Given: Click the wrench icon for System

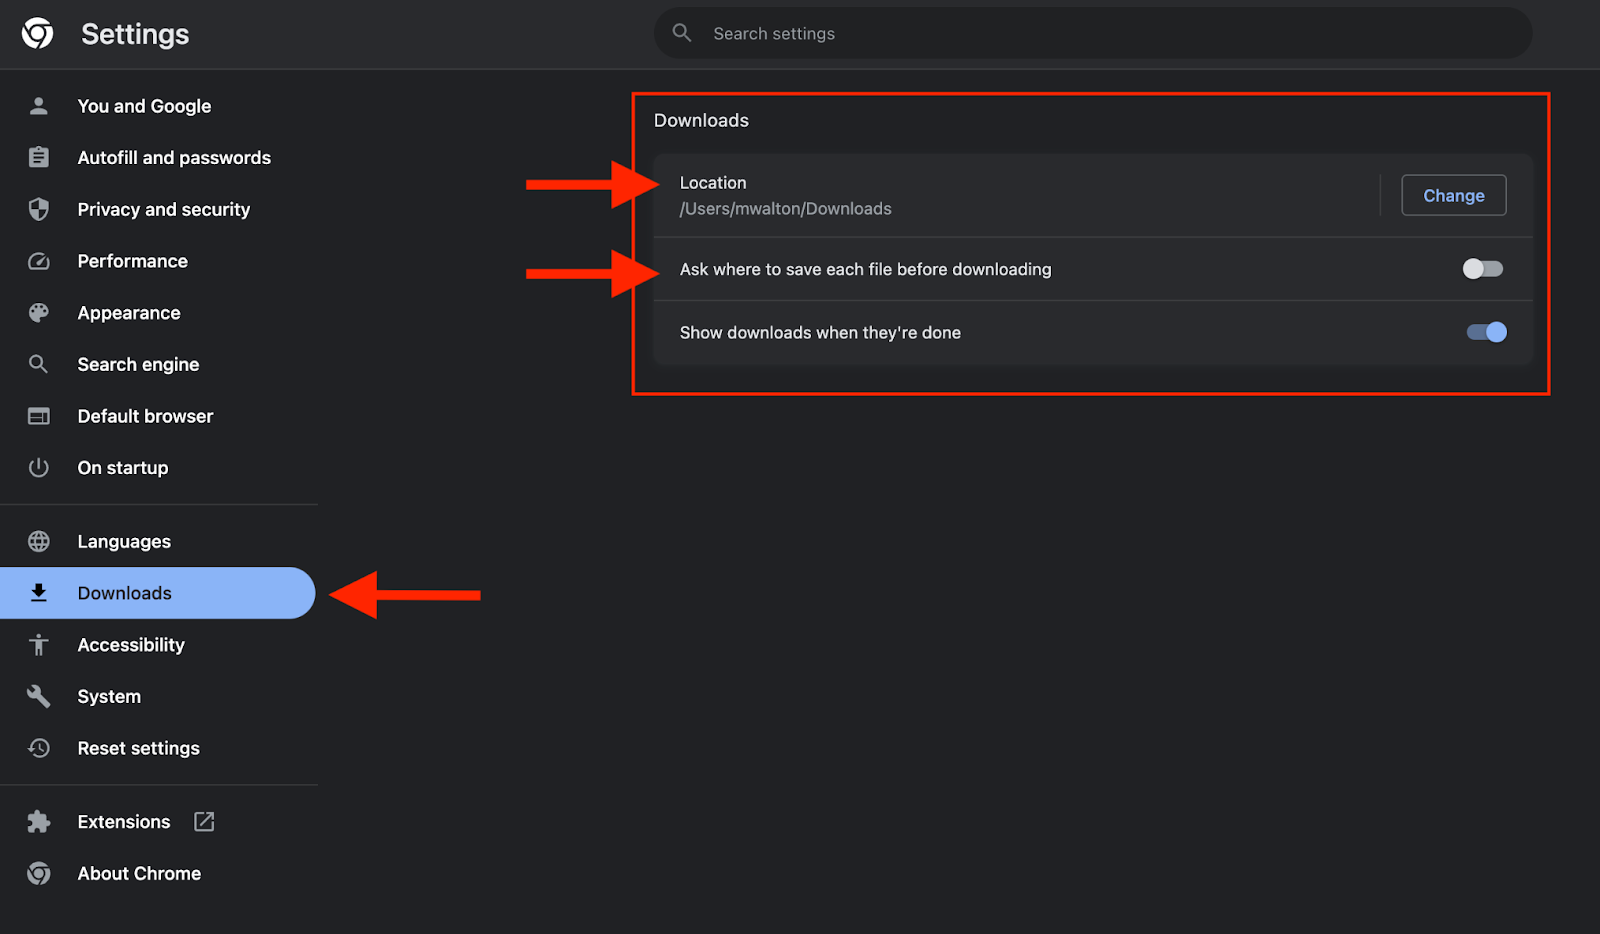Looking at the screenshot, I should pyautogui.click(x=39, y=696).
